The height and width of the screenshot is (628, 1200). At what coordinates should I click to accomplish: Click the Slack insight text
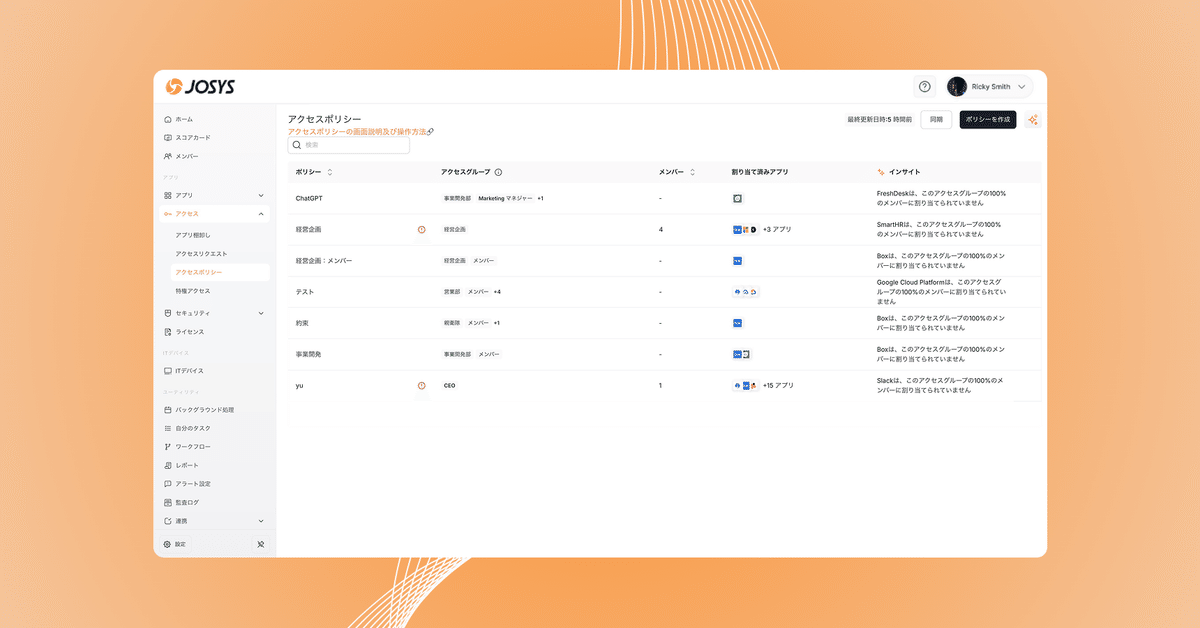[941, 385]
